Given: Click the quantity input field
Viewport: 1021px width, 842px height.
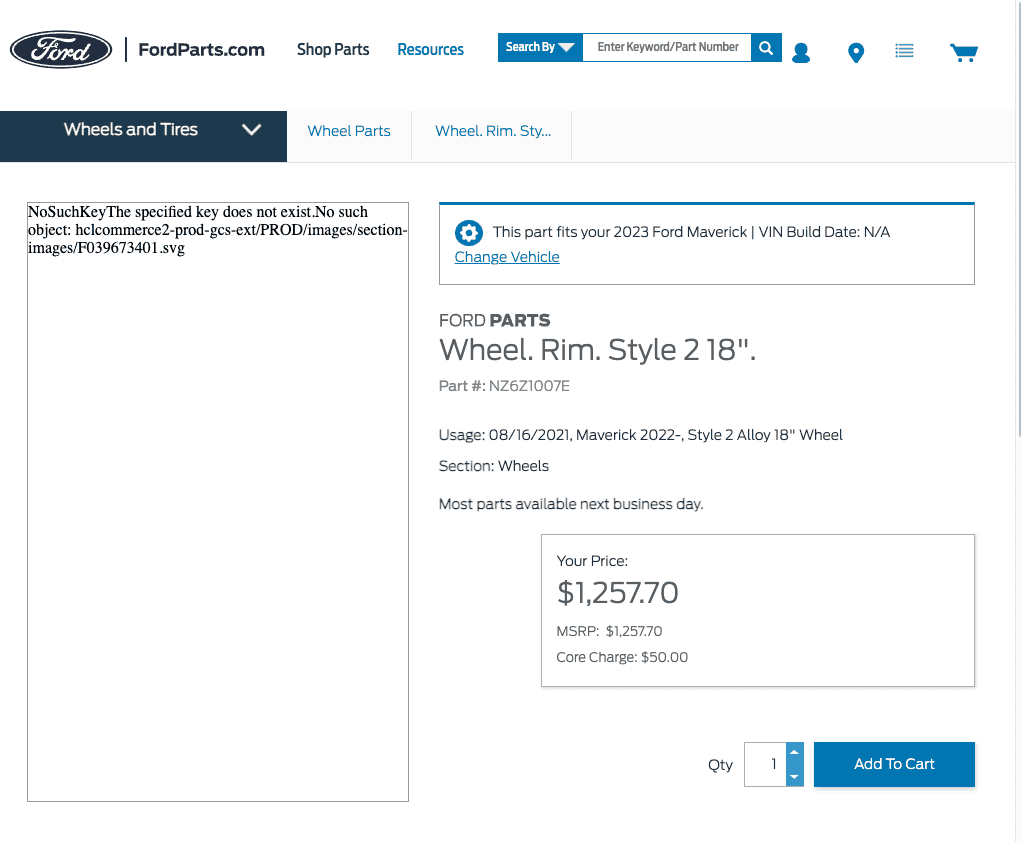Looking at the screenshot, I should click(x=765, y=764).
